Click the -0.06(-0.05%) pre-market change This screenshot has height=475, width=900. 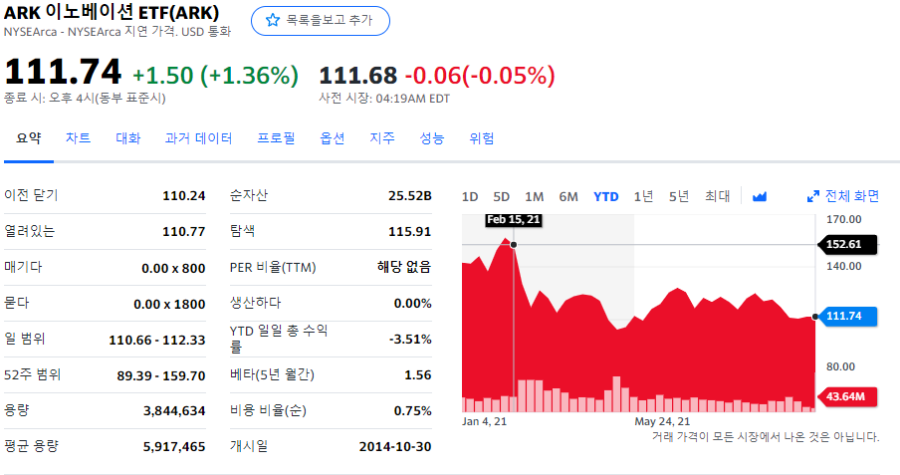coord(480,76)
